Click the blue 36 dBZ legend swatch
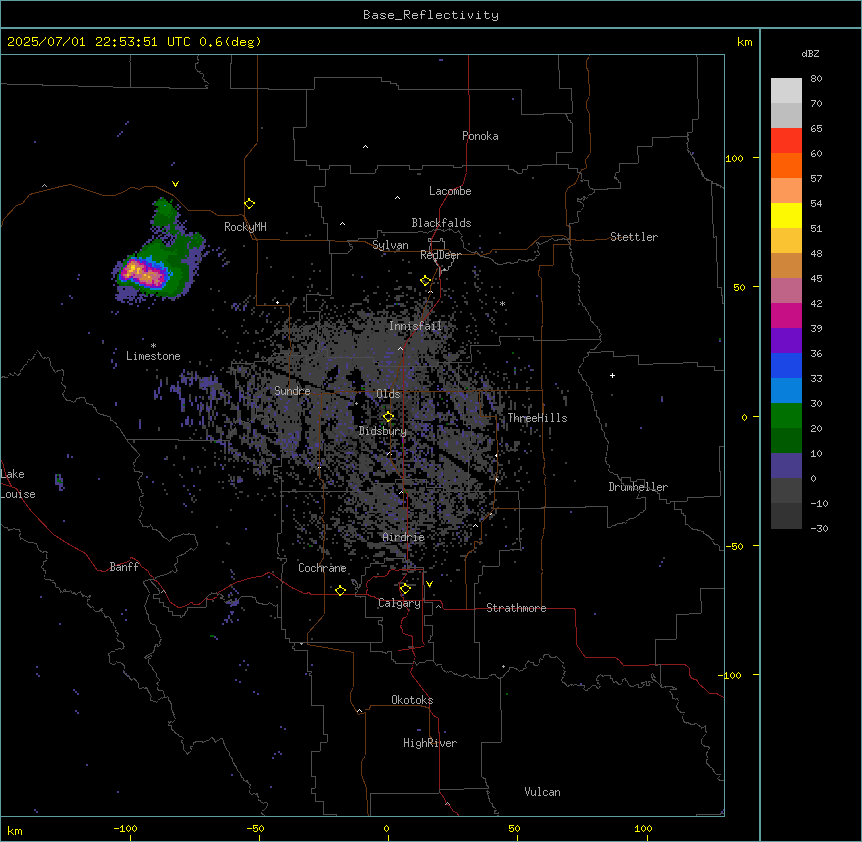Viewport: 862px width, 842px height. [786, 365]
